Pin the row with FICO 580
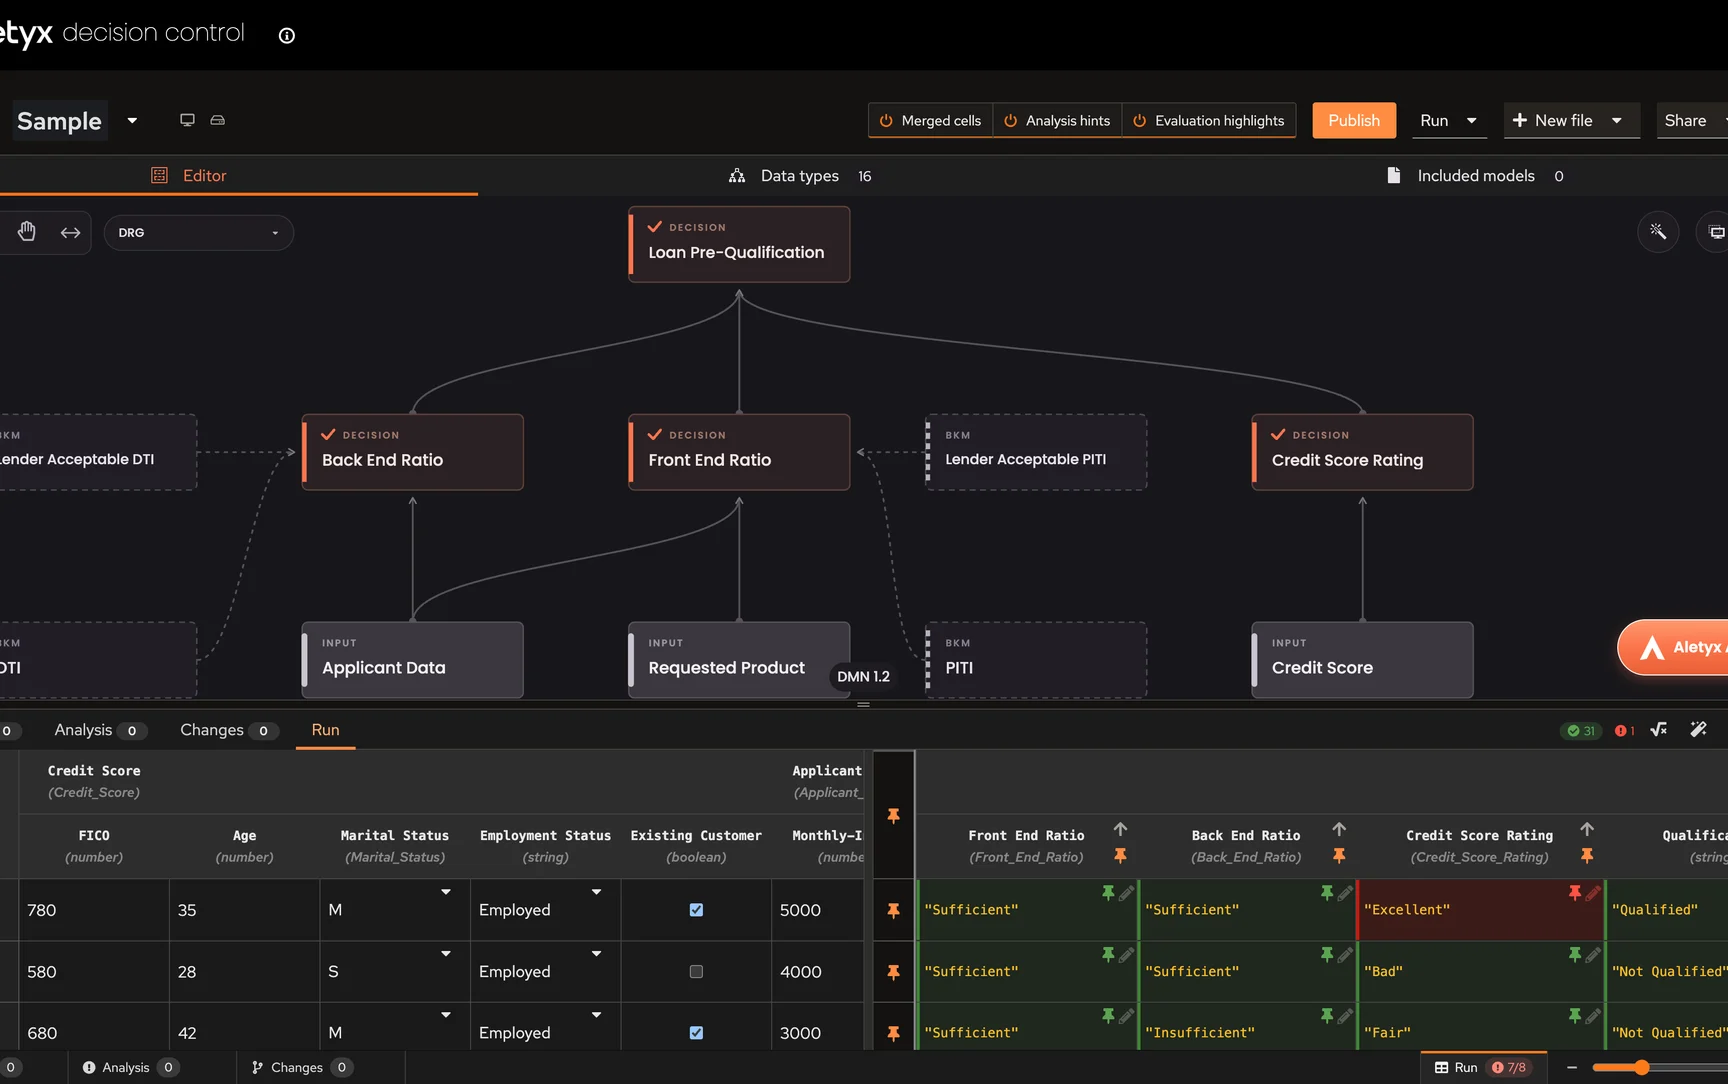This screenshot has width=1728, height=1084. point(893,972)
